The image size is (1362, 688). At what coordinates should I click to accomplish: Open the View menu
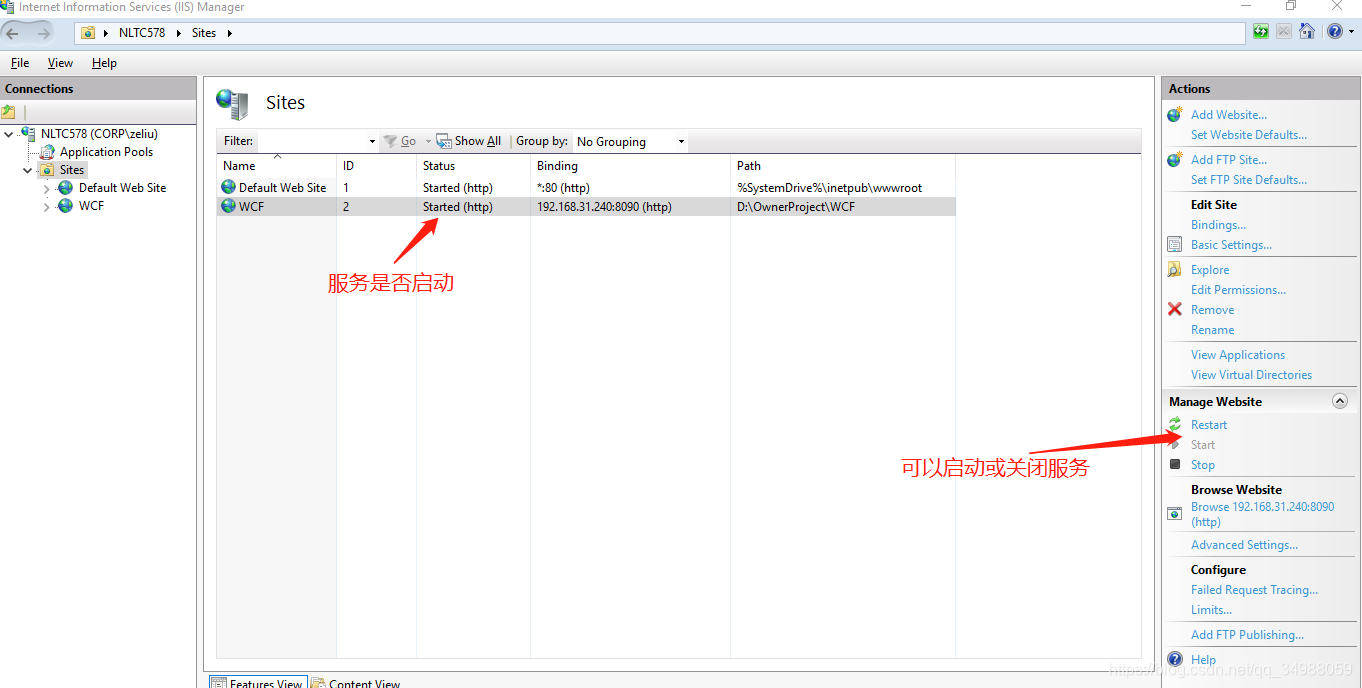[x=60, y=63]
